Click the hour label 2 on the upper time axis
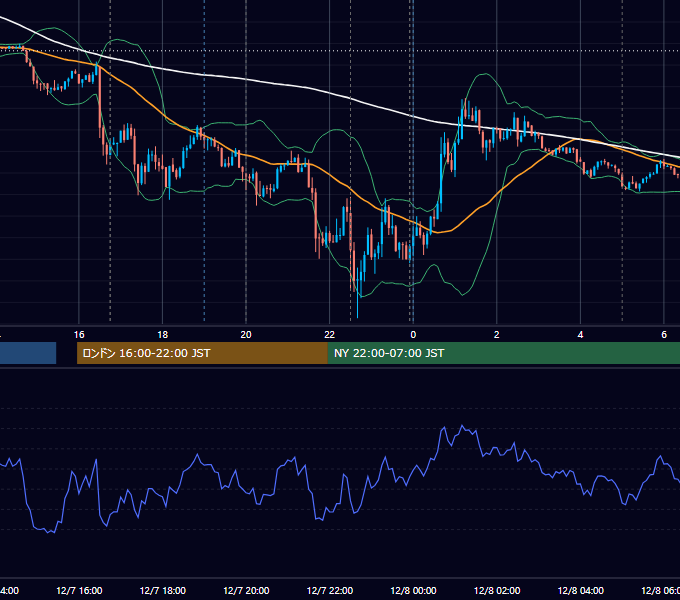 (497, 334)
